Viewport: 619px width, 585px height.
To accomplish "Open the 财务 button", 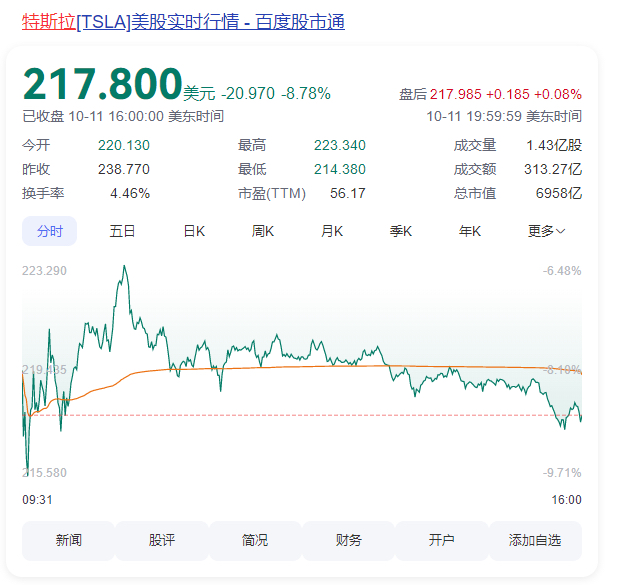I will (x=348, y=540).
